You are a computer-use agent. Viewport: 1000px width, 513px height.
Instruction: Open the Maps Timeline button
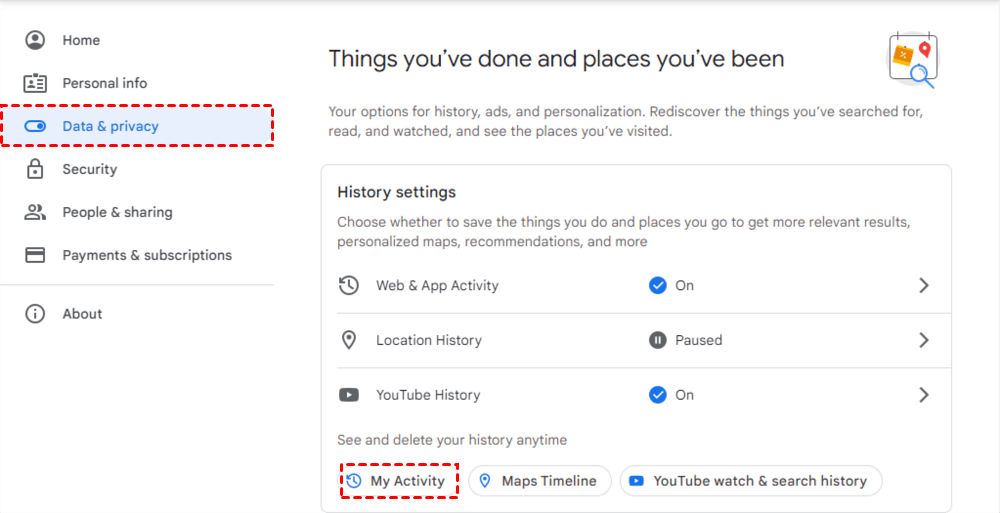point(539,481)
